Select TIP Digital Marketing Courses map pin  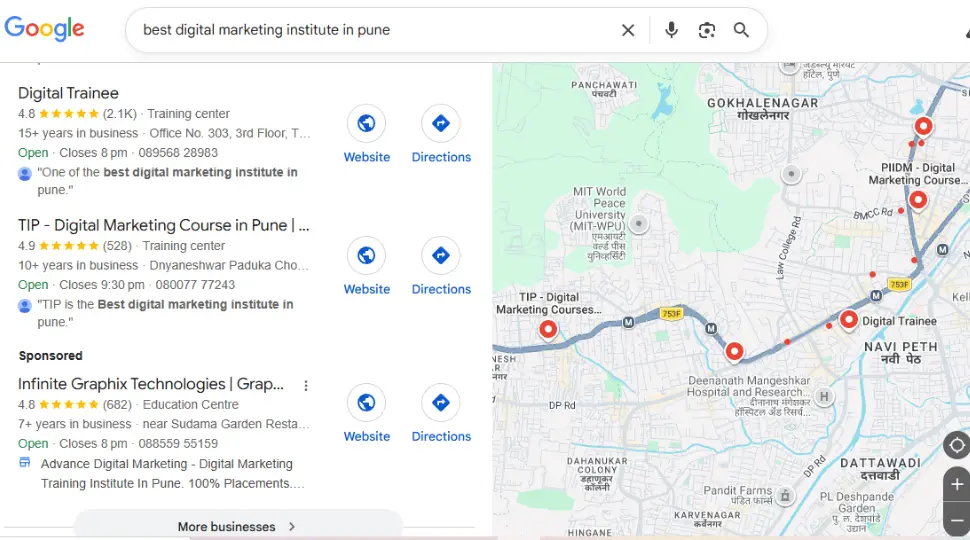(x=548, y=329)
